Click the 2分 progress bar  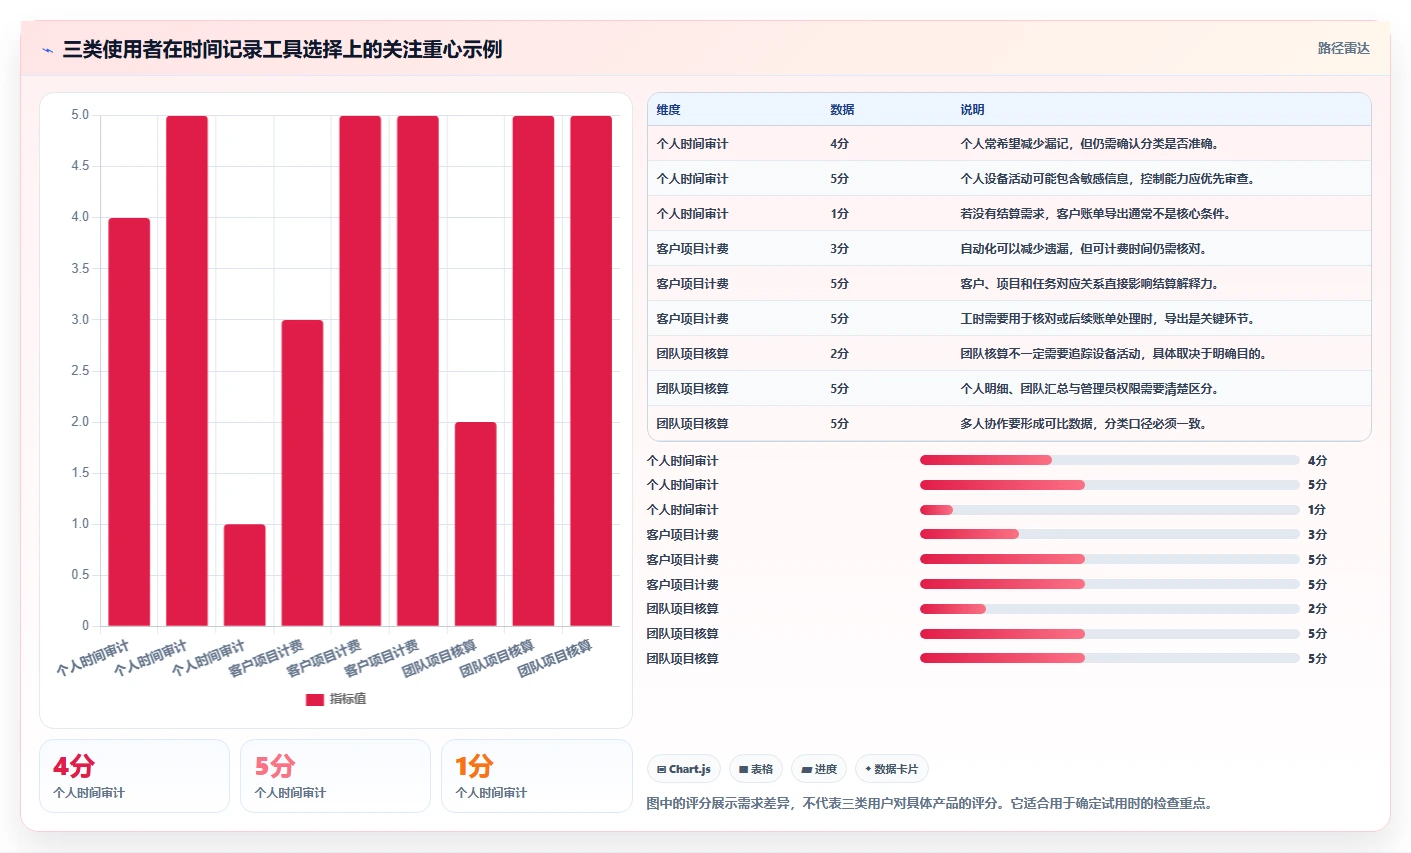pyautogui.click(x=1109, y=609)
